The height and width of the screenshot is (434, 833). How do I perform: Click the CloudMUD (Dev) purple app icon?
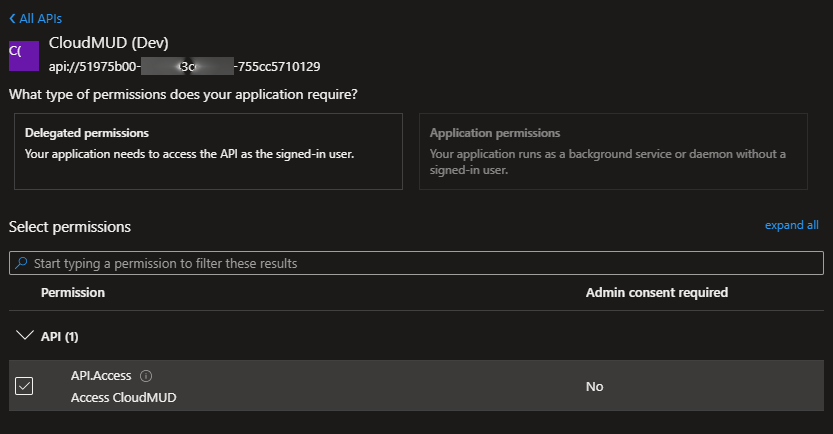click(24, 56)
